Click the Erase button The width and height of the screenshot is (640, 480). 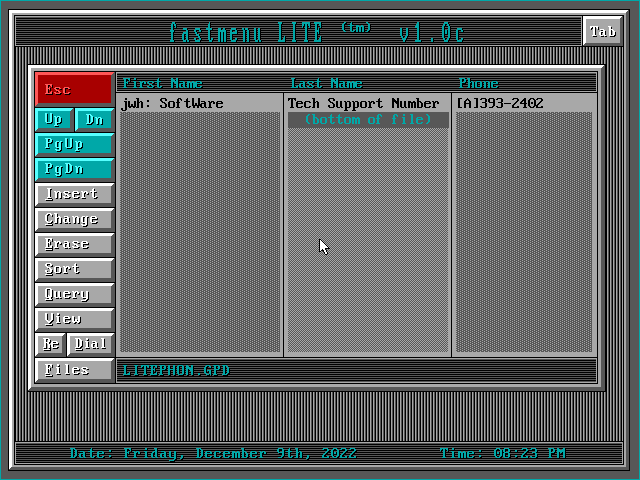(x=74, y=244)
